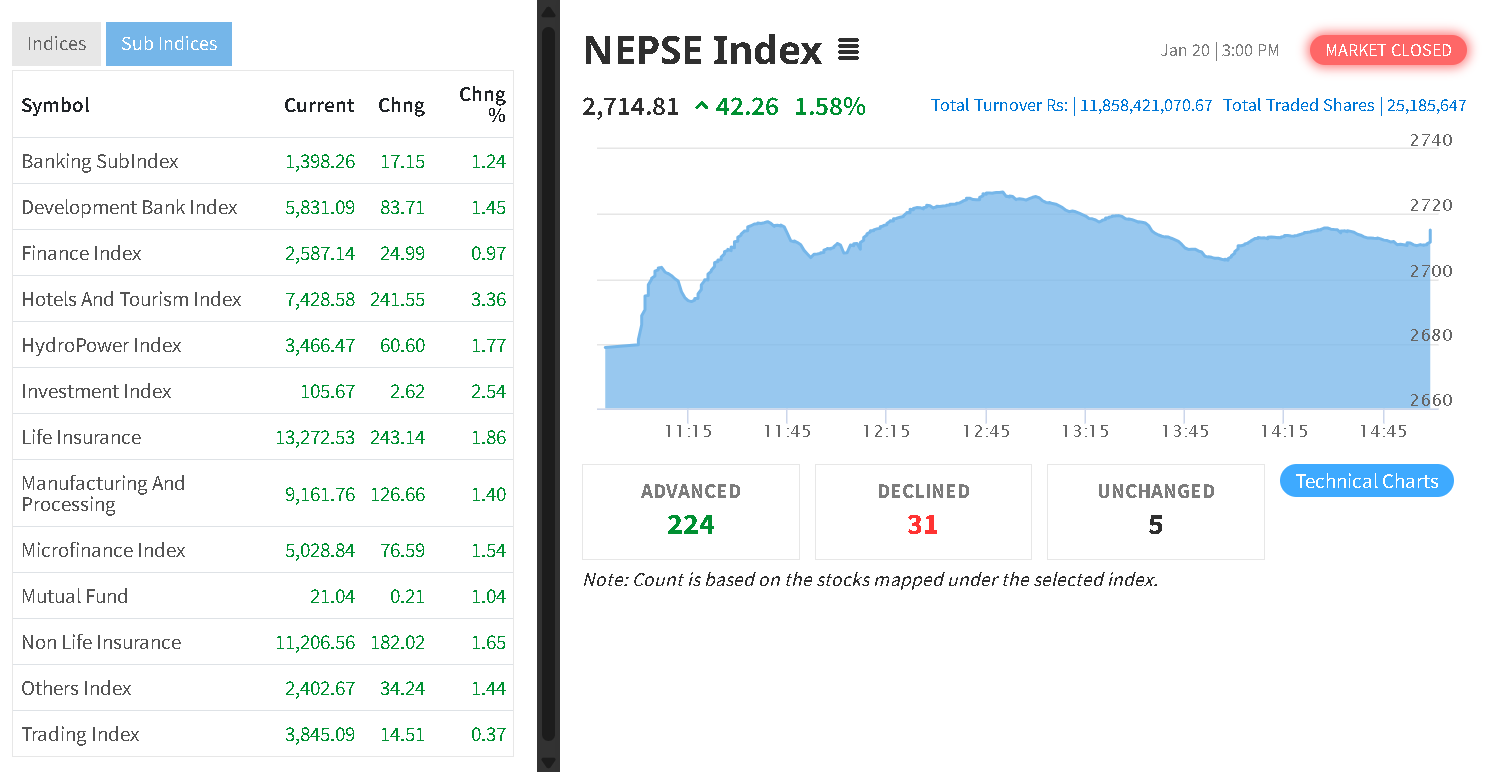Click the green up caret beside 42.26
Image resolution: width=1486 pixels, height=772 pixels.
(701, 107)
